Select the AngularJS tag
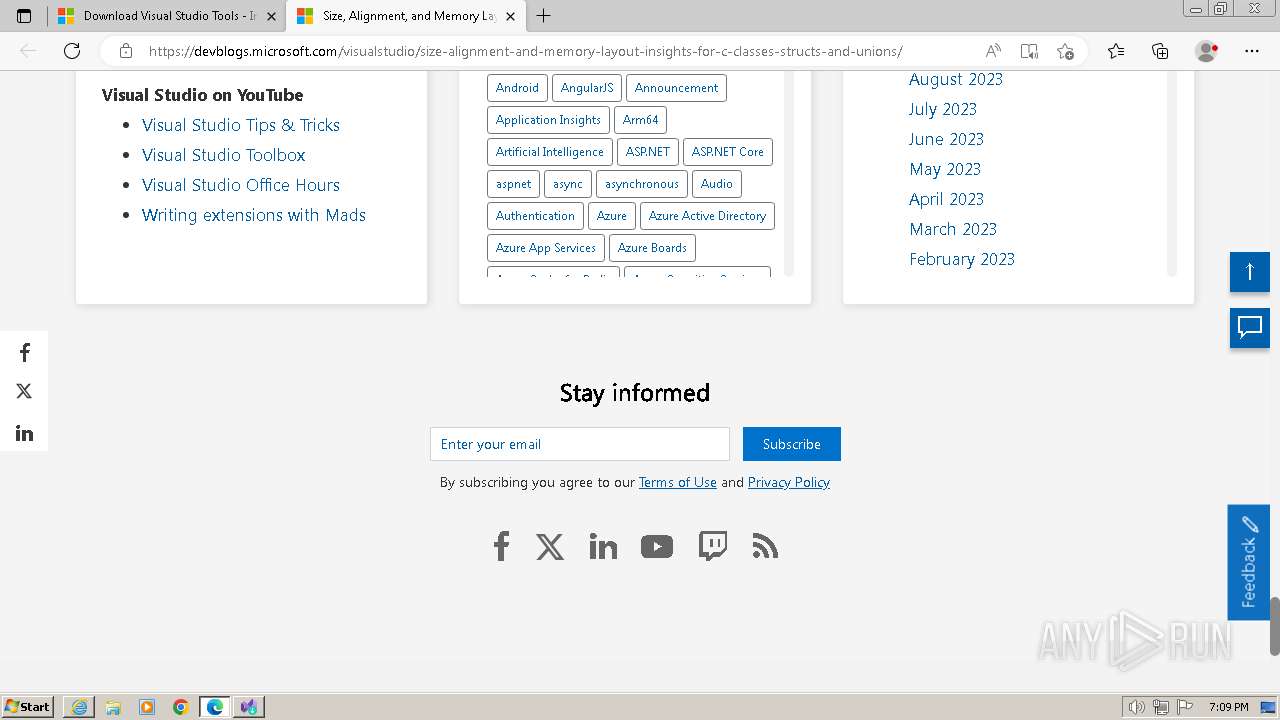Viewport: 1280px width, 720px height. (x=587, y=88)
